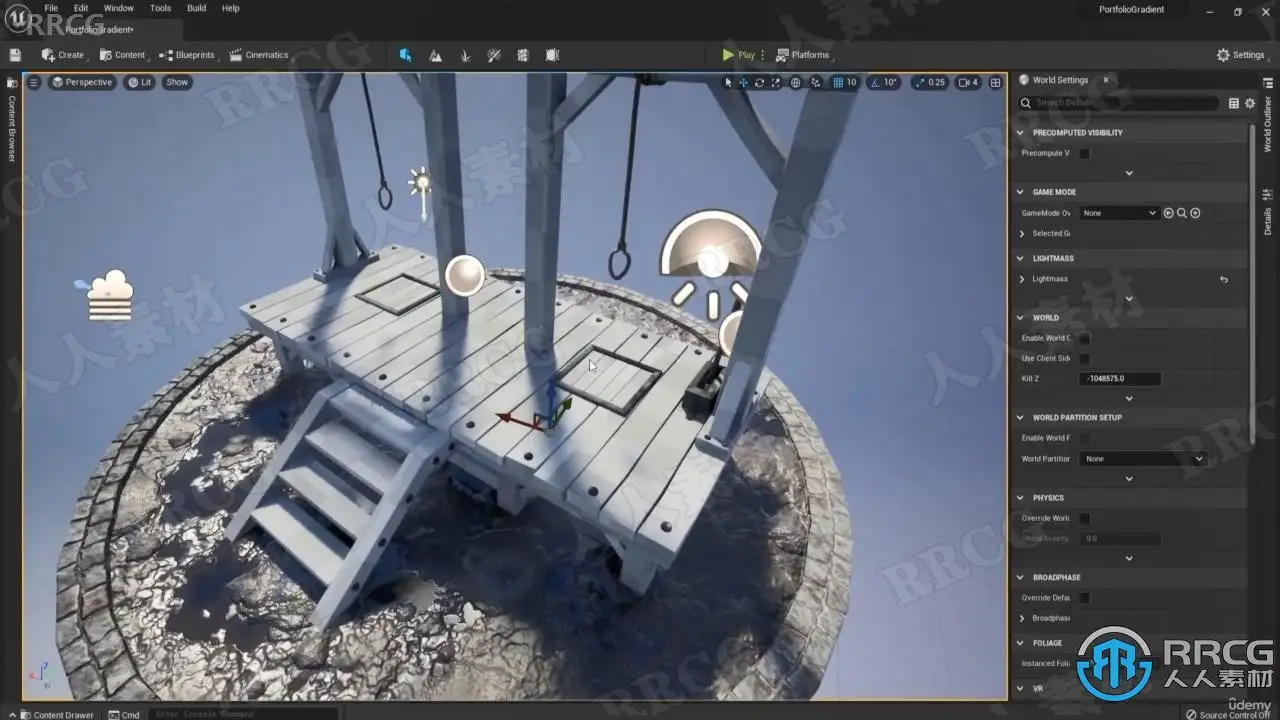The width and height of the screenshot is (1280, 720).
Task: Open the Content Drawer
Action: click(56, 714)
